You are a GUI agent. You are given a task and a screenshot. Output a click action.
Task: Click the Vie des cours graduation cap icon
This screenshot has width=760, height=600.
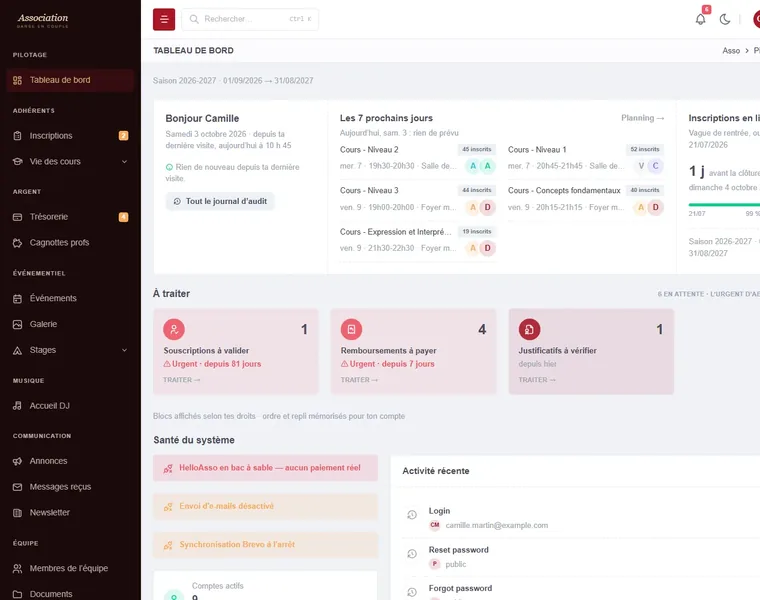pos(17,161)
